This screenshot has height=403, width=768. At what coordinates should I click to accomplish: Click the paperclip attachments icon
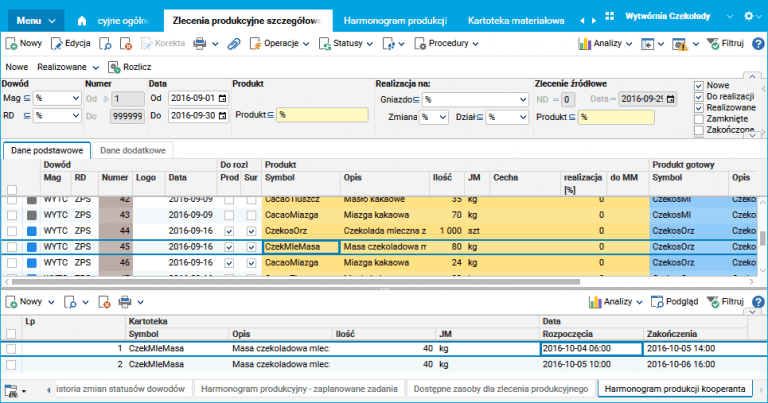[234, 44]
